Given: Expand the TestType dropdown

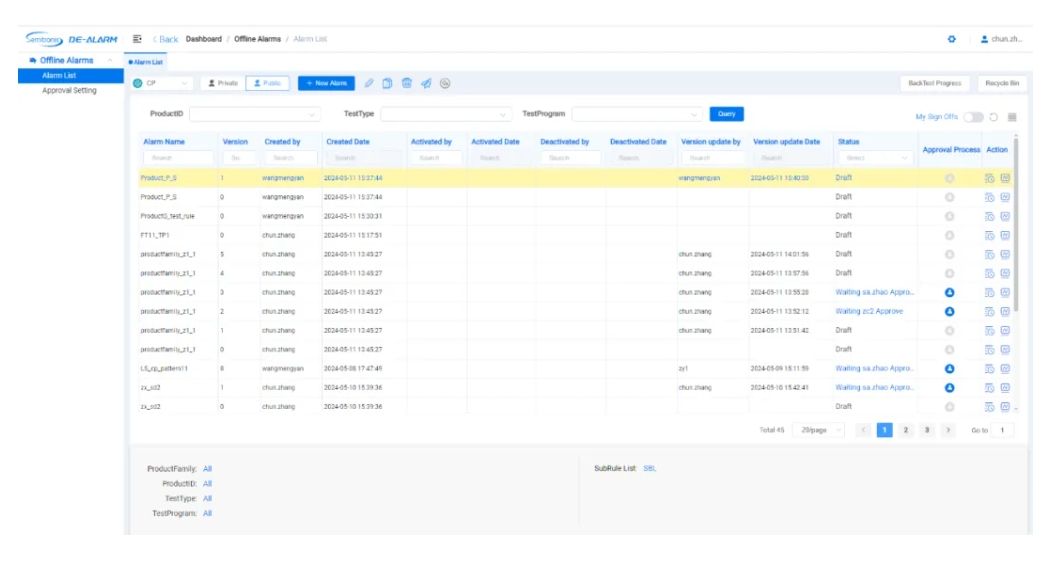Looking at the screenshot, I should [446, 114].
